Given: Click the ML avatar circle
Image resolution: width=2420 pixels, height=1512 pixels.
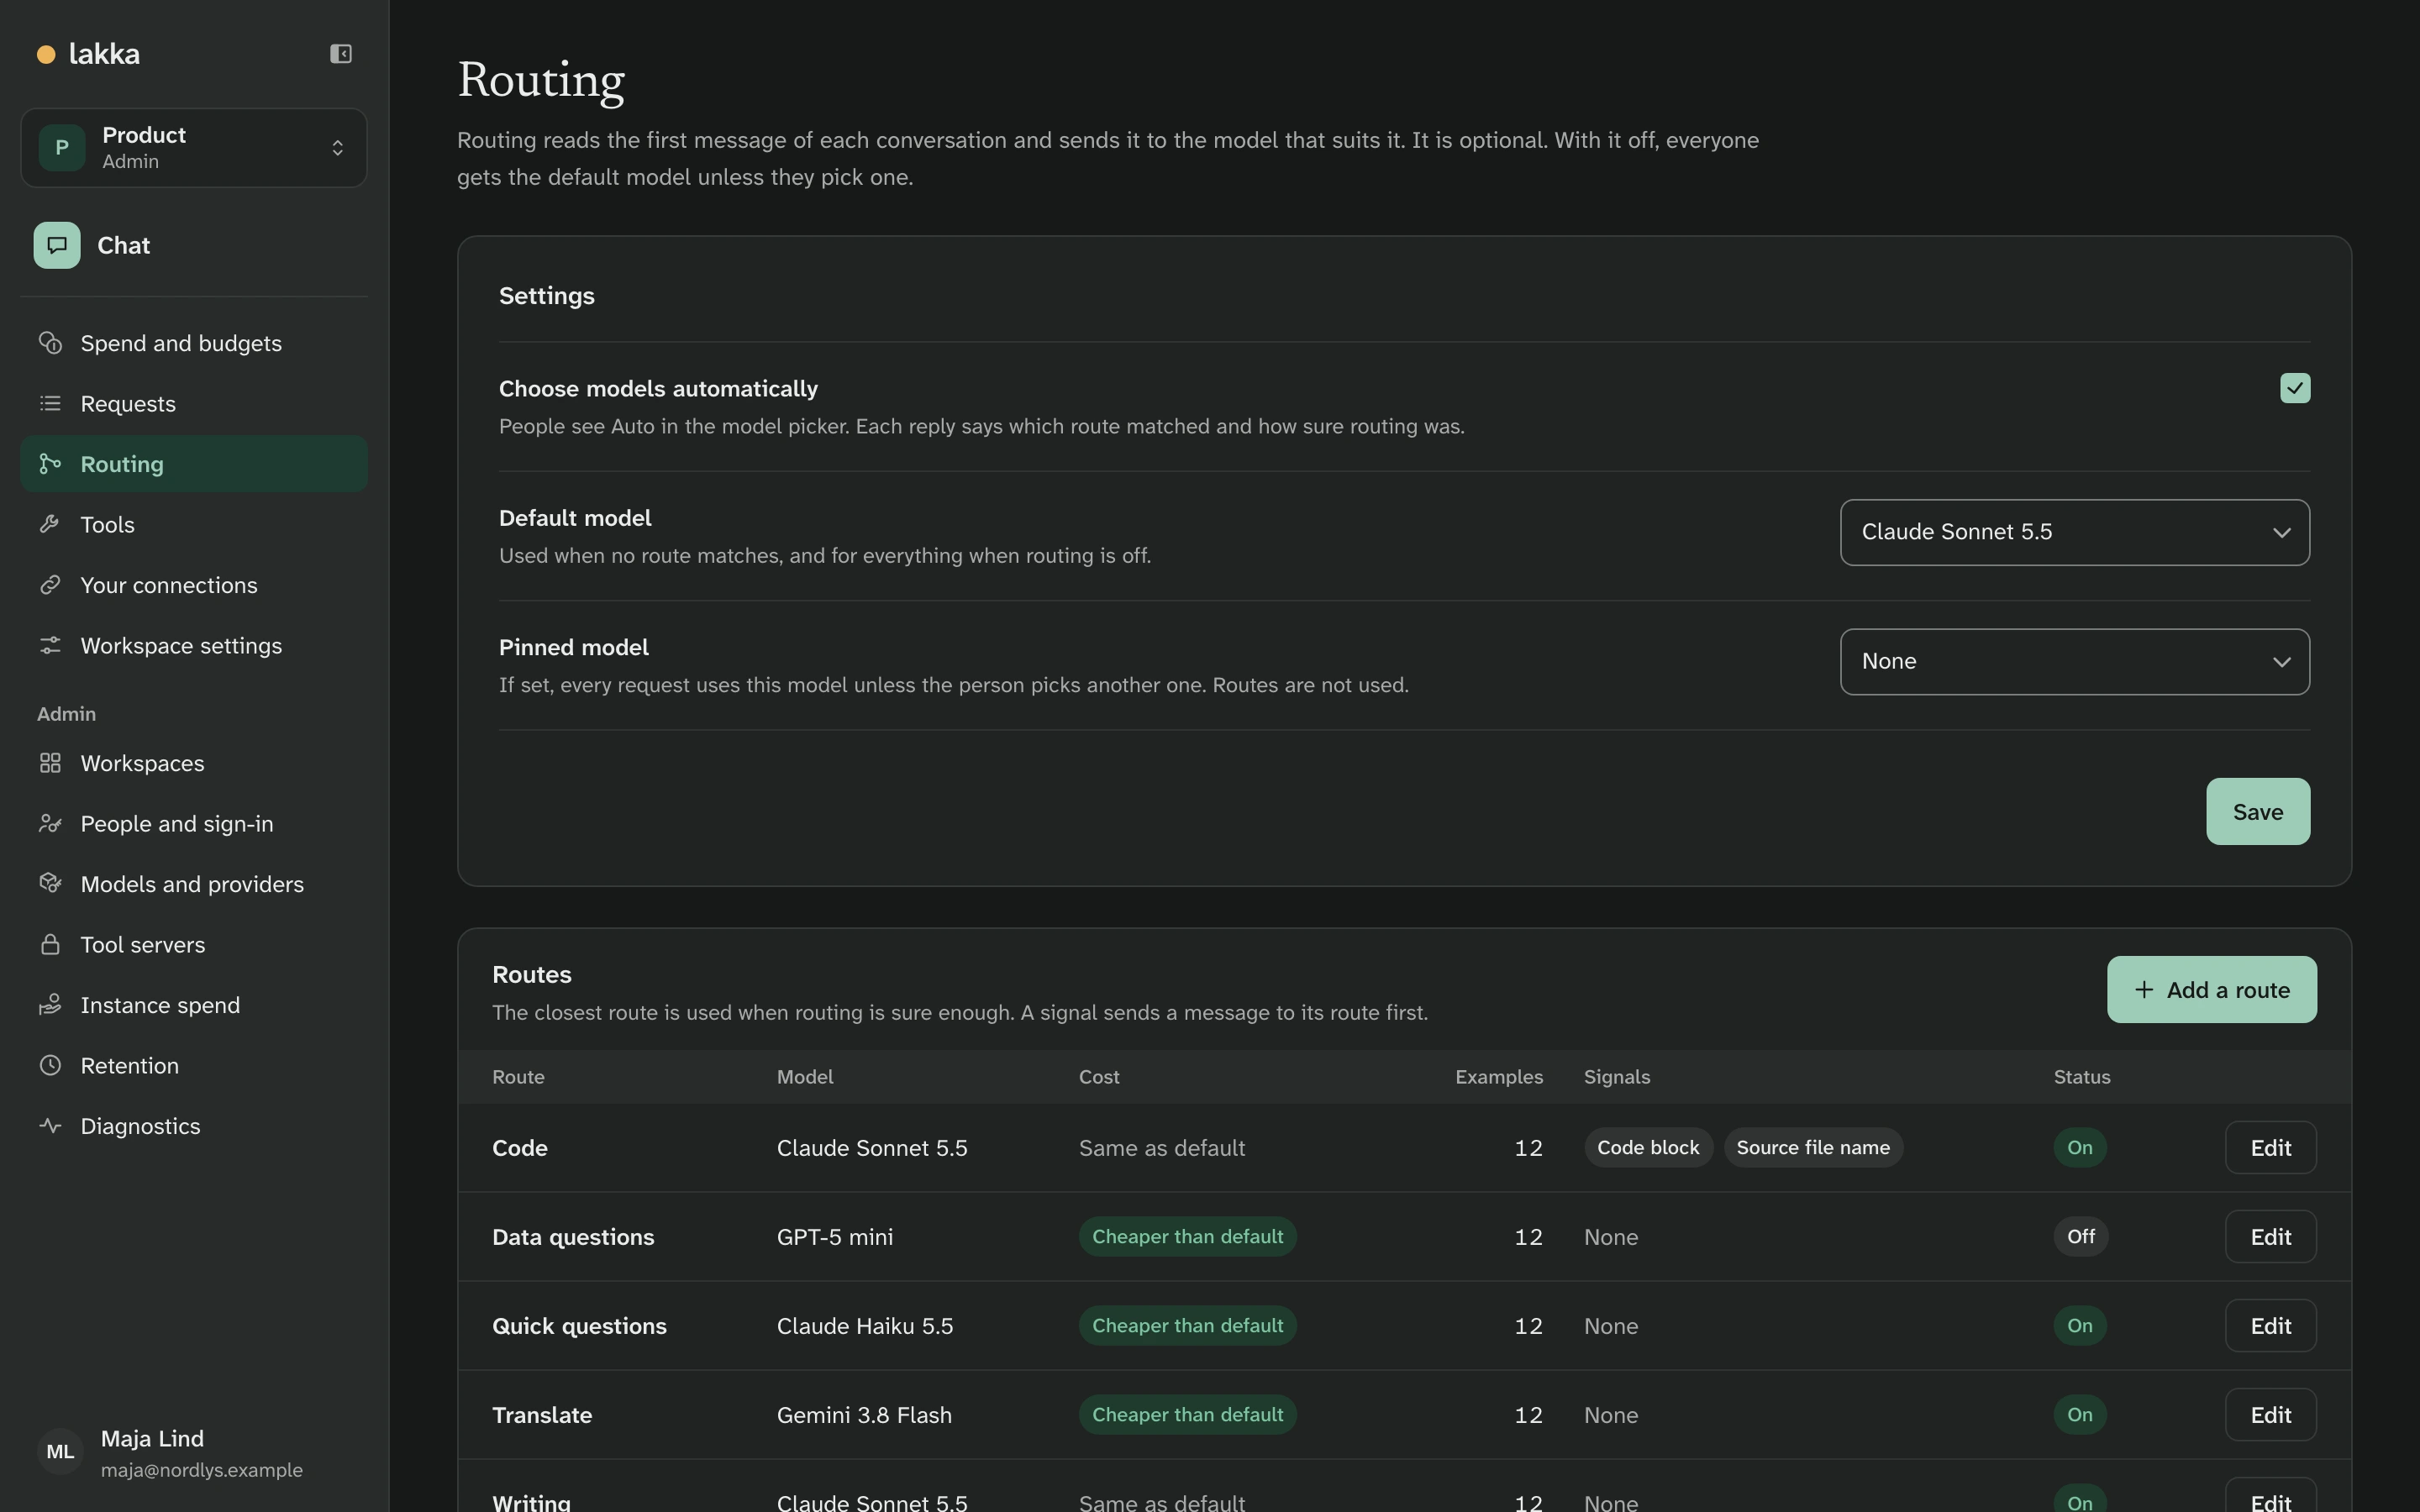Looking at the screenshot, I should click(60, 1452).
